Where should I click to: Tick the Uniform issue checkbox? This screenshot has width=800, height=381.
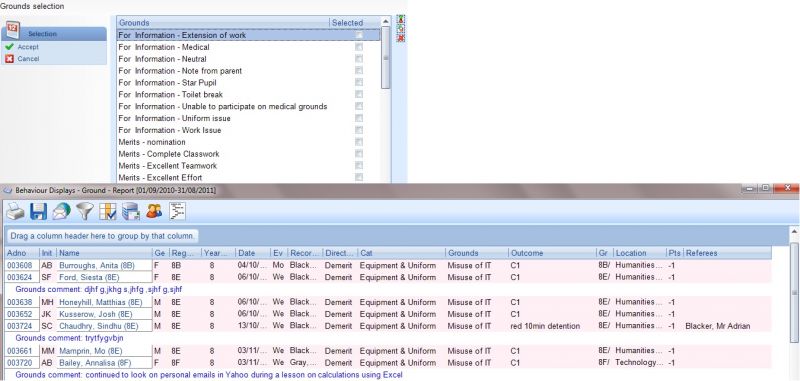point(359,118)
